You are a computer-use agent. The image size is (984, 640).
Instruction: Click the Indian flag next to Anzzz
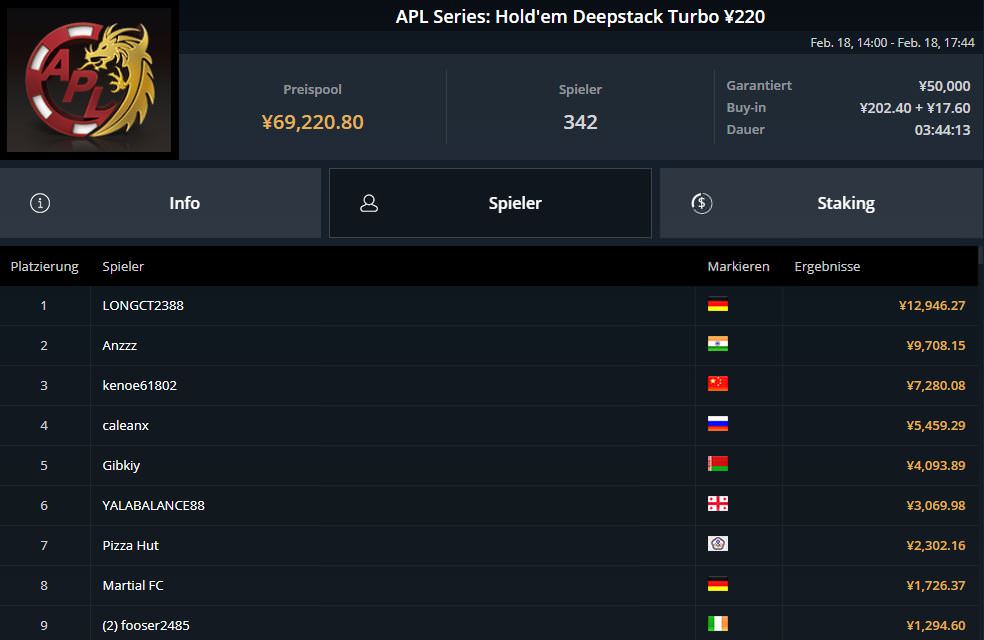(717, 345)
